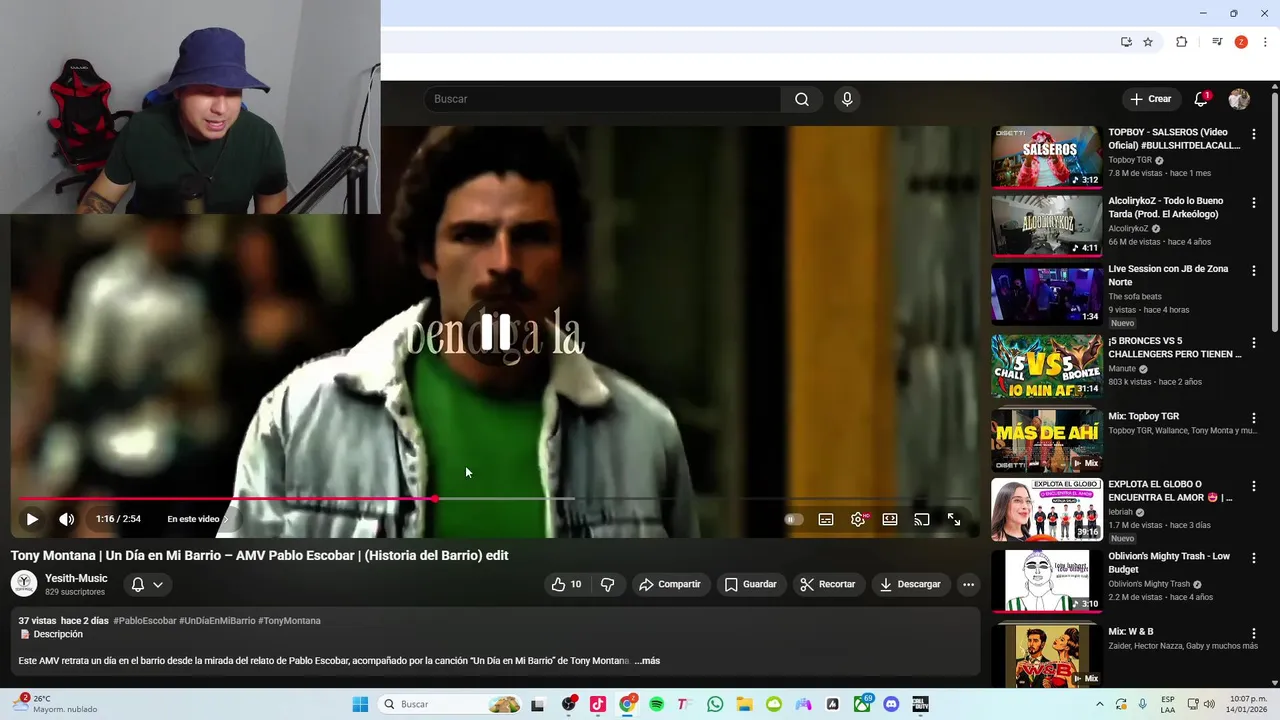Dislike the video with thumbs down

click(607, 584)
